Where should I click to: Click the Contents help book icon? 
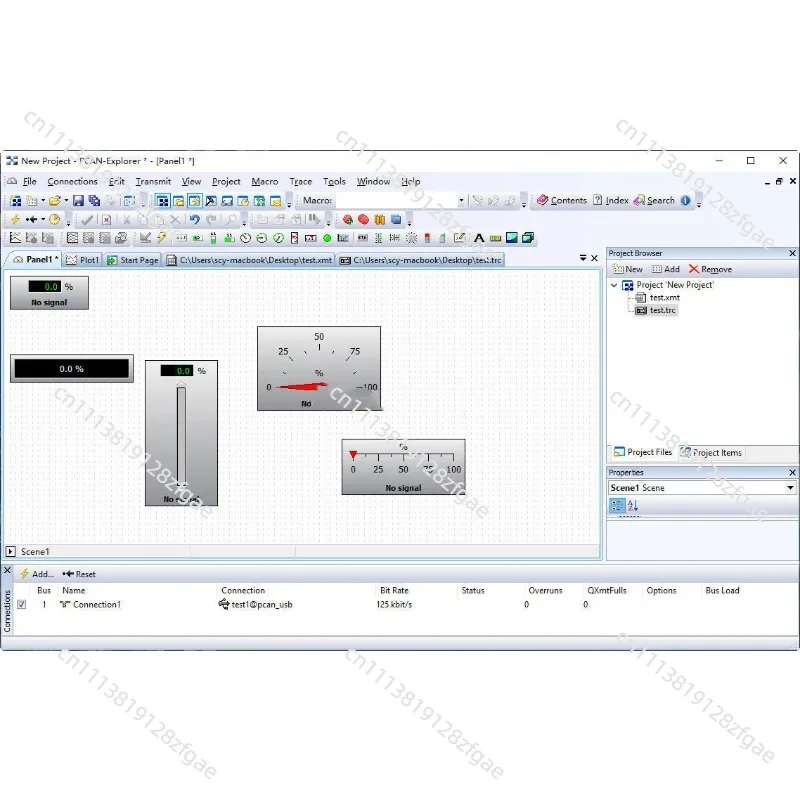coord(542,200)
